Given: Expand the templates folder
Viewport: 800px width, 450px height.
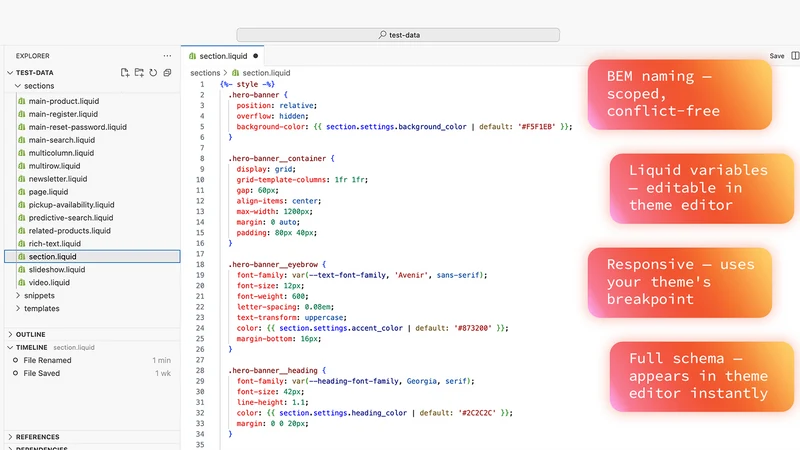Looking at the screenshot, I should (18, 308).
